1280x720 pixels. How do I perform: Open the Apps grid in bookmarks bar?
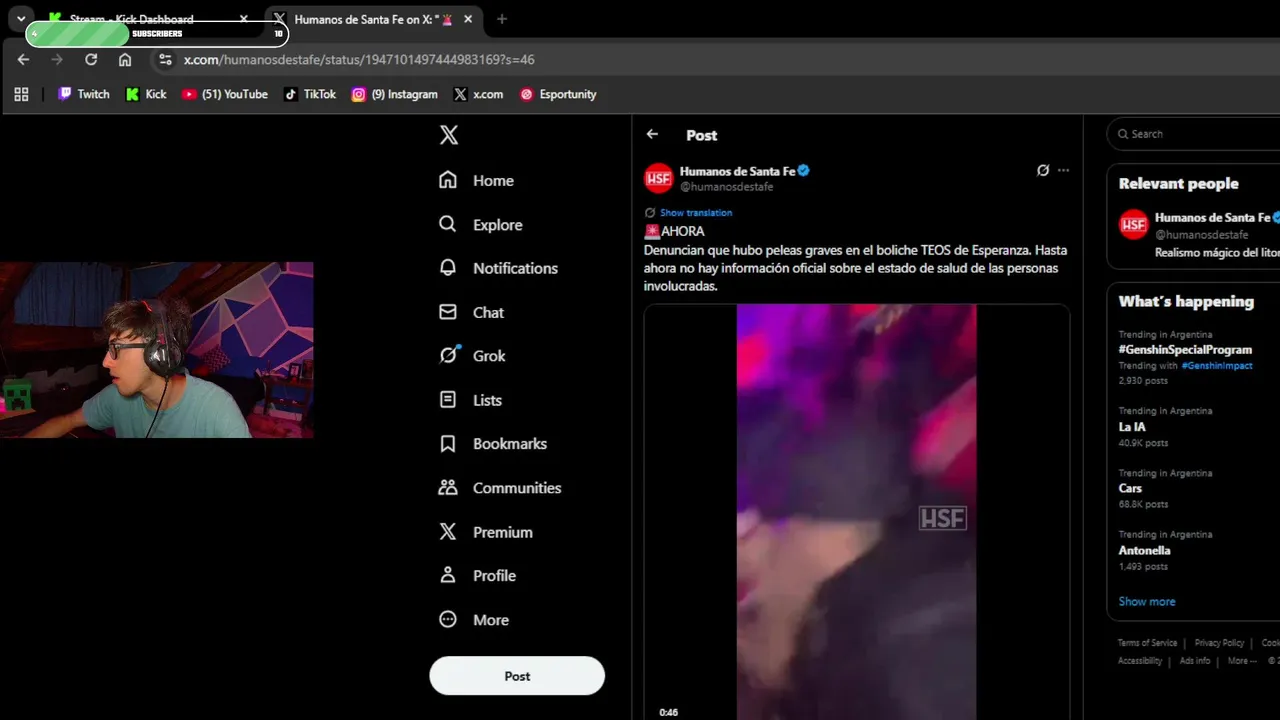pos(21,94)
